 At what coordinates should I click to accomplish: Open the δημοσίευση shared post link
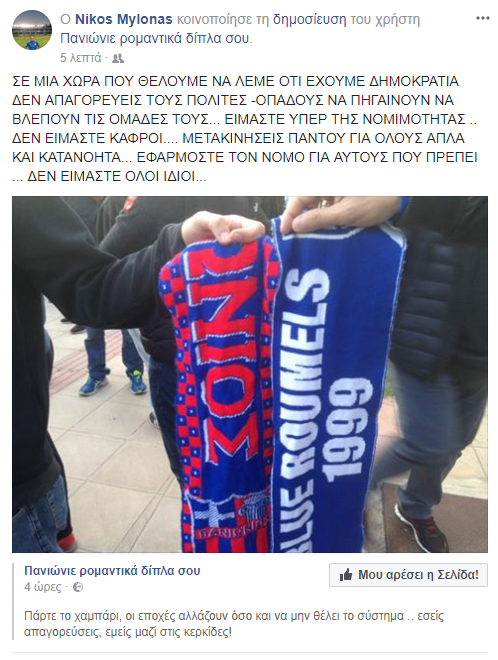309,19
